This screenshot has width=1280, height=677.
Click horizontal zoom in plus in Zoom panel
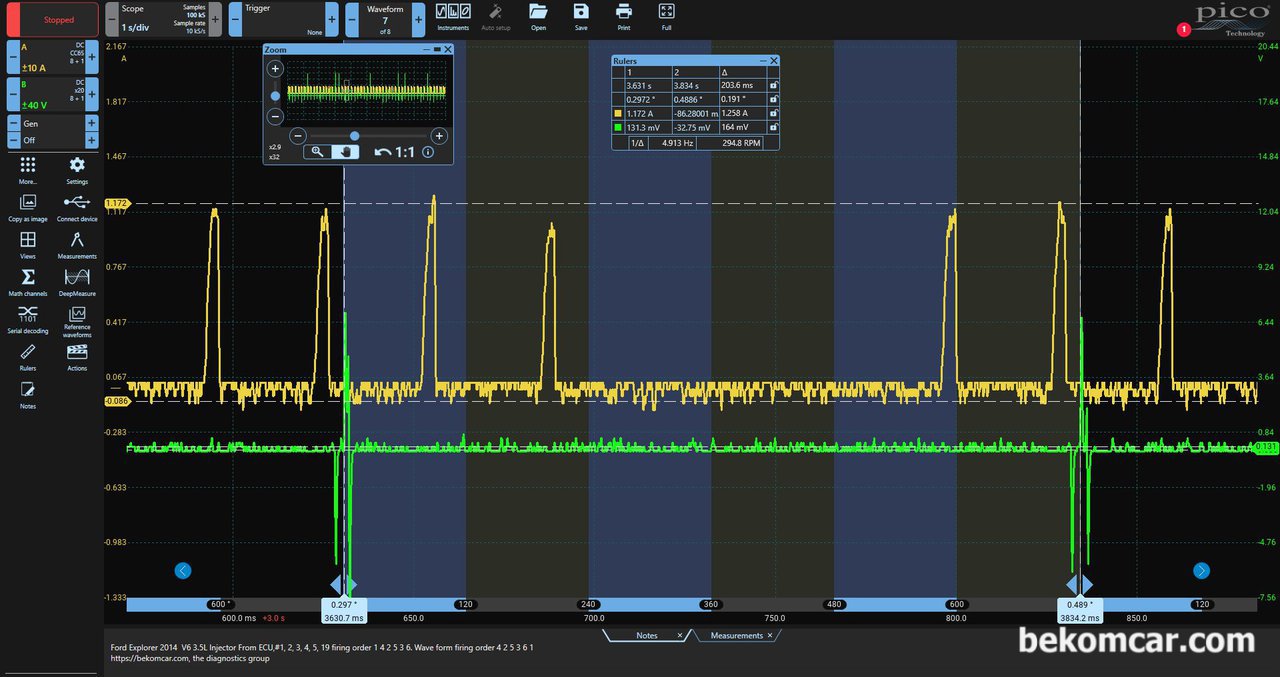click(x=438, y=135)
